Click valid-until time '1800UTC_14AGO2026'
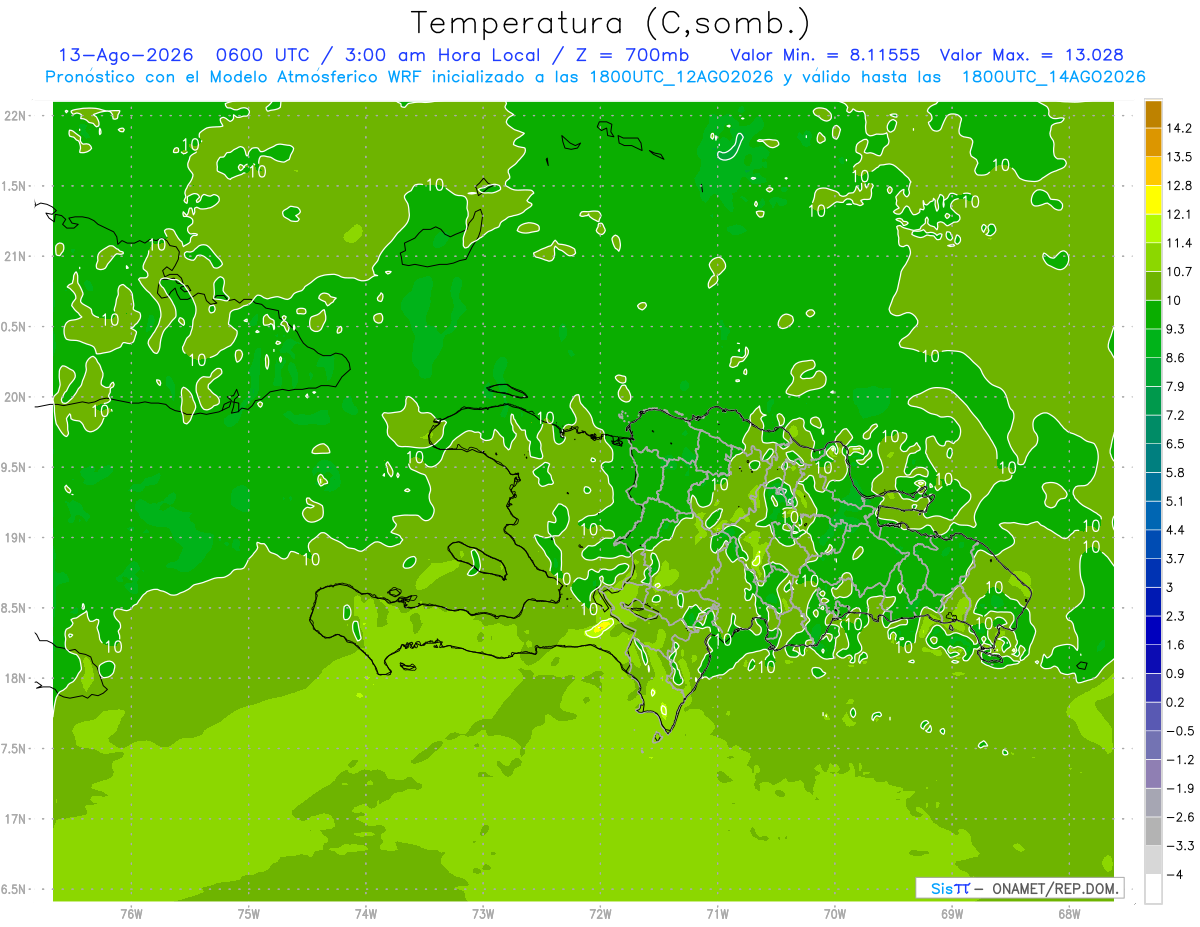This screenshot has width=1200, height=927. [1053, 77]
